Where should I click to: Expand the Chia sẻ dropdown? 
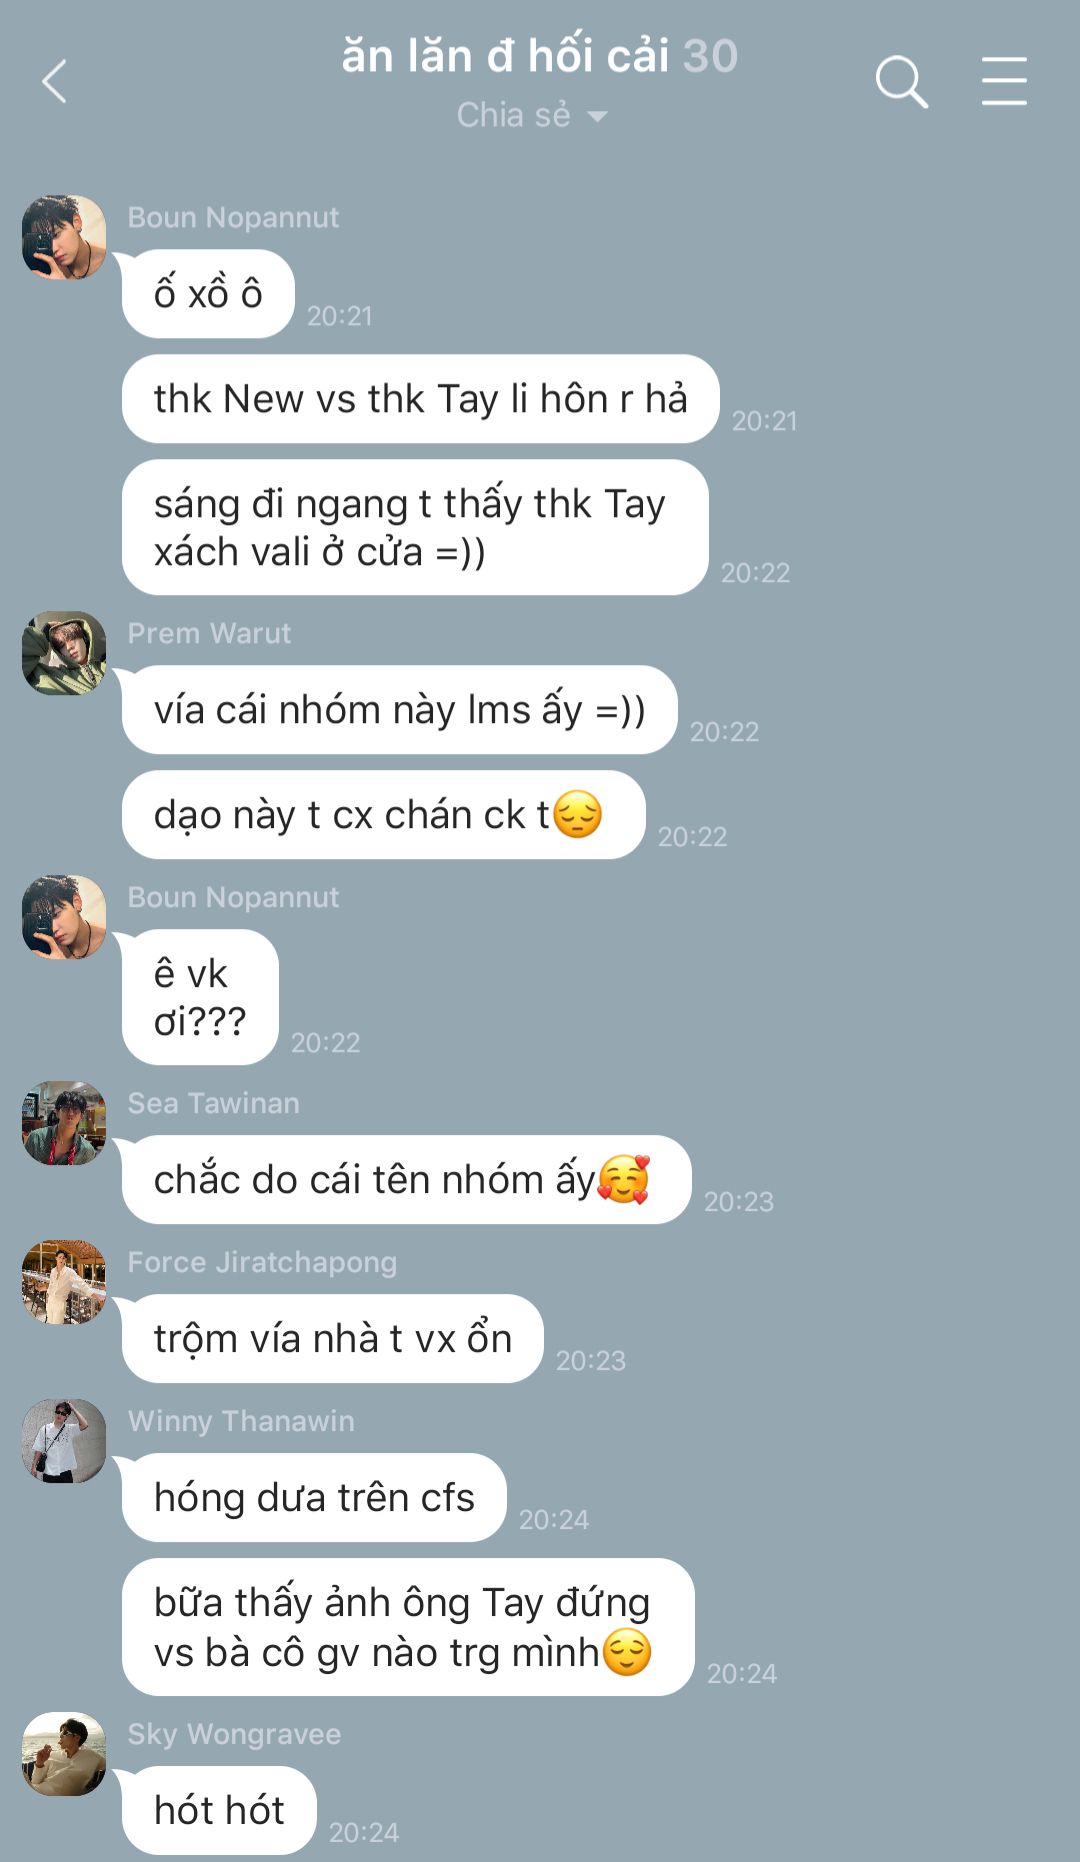point(532,115)
